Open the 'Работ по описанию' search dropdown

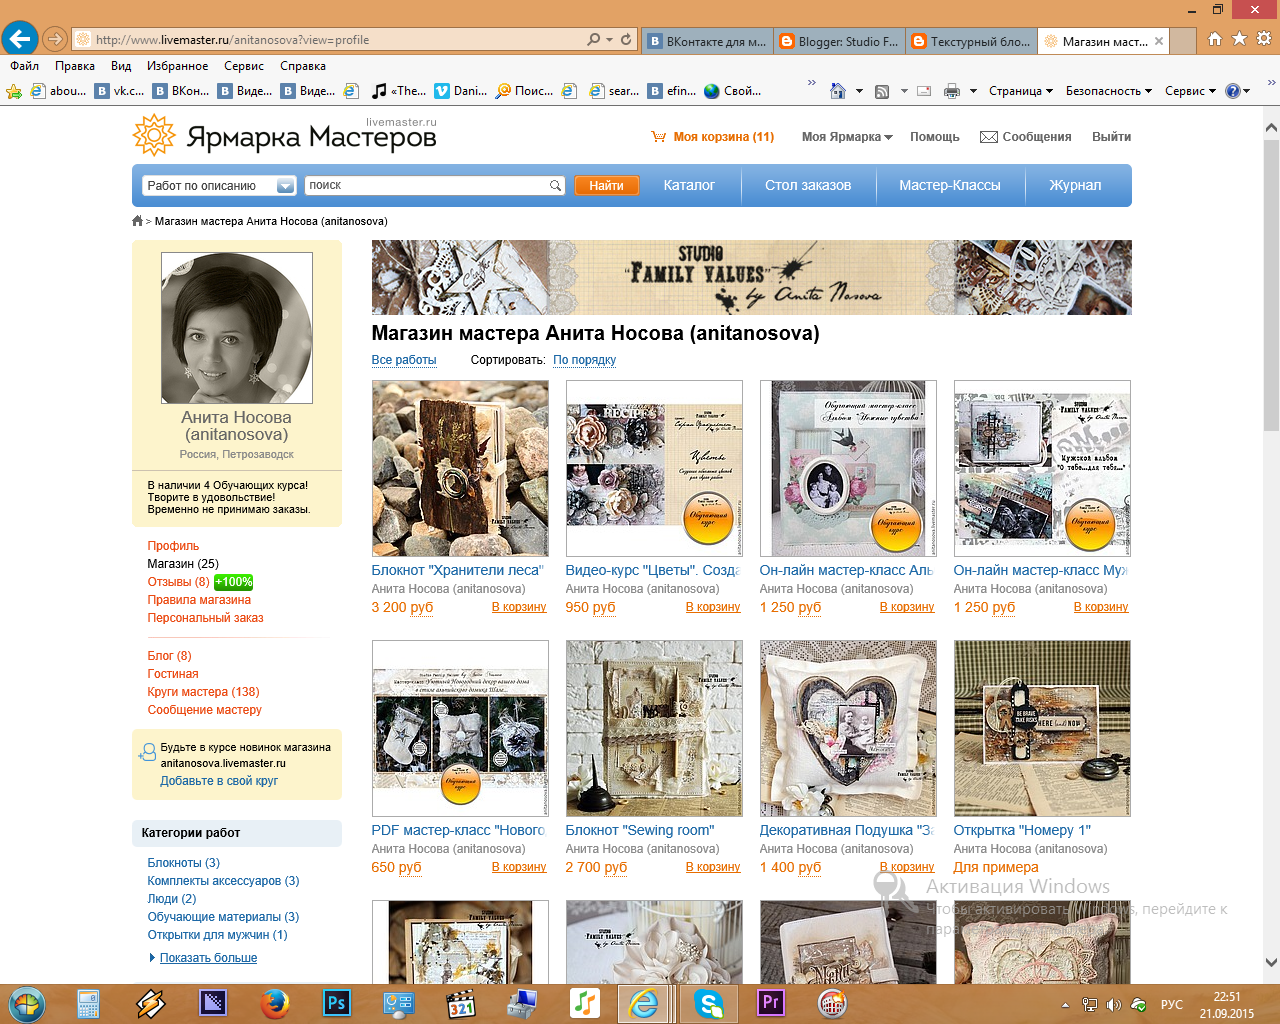coord(218,186)
